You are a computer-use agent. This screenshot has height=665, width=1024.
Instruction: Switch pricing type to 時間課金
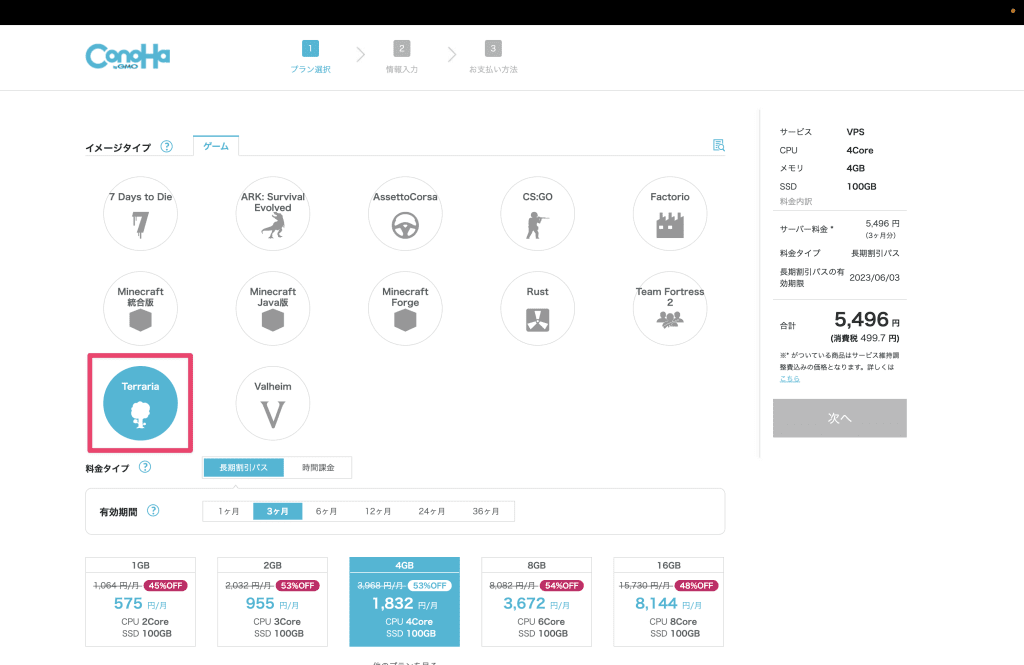318,468
